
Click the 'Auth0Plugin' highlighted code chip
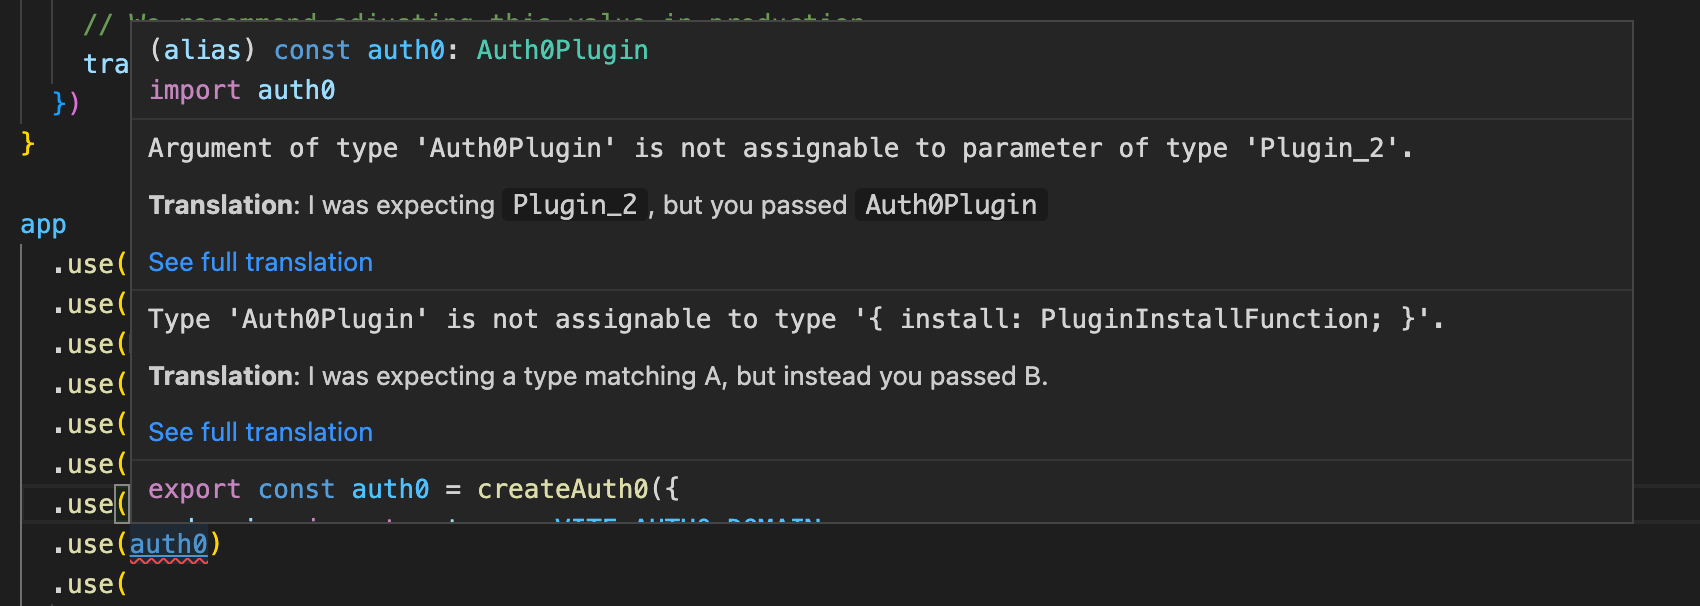pos(949,204)
